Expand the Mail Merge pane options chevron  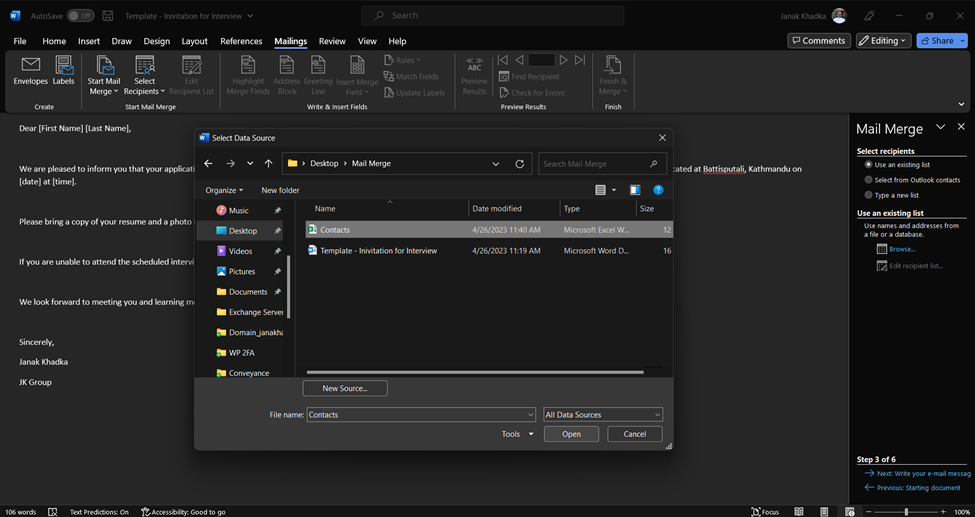941,127
